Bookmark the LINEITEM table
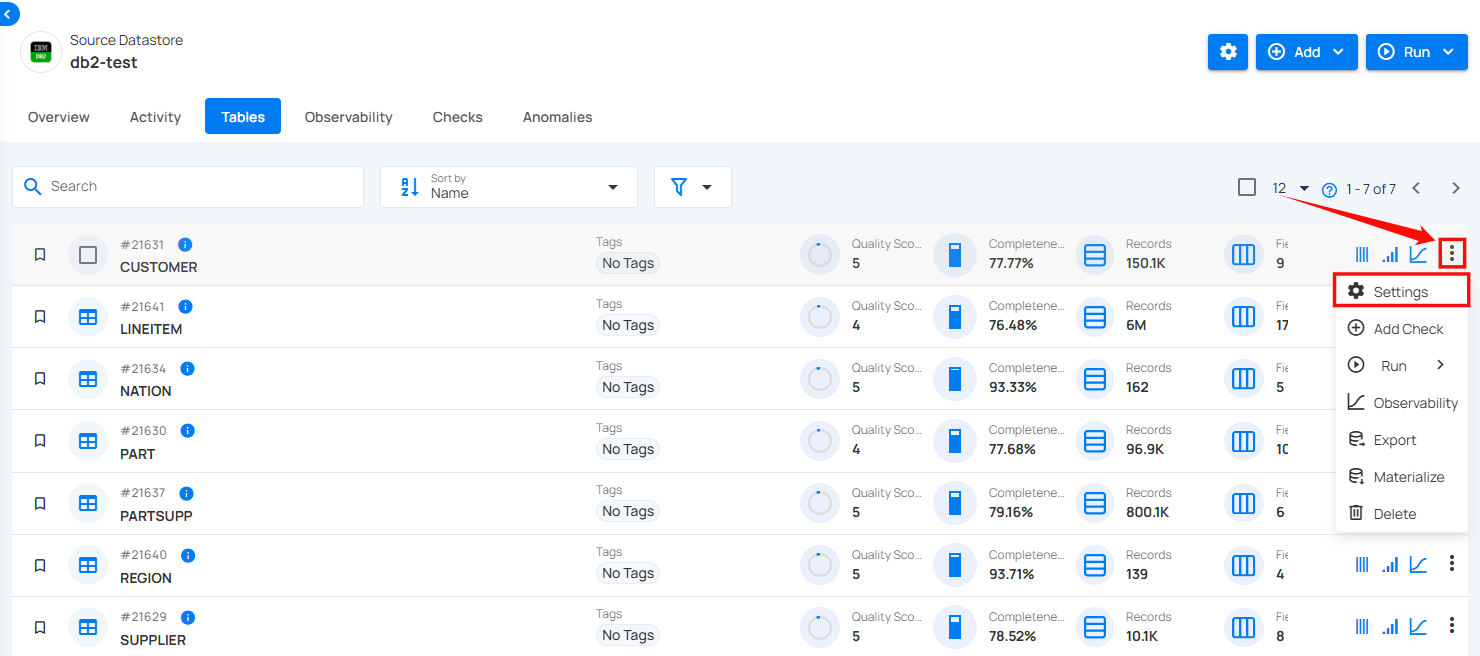The image size is (1480, 656). [x=40, y=317]
